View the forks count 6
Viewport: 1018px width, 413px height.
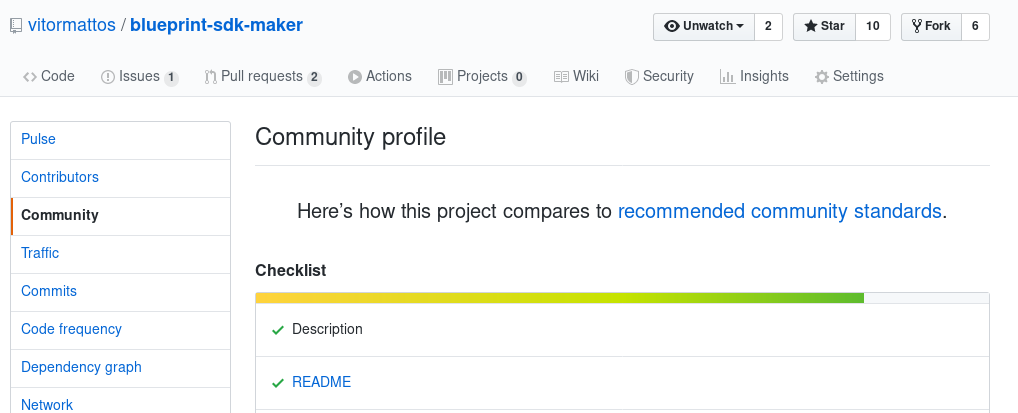[x=975, y=27]
